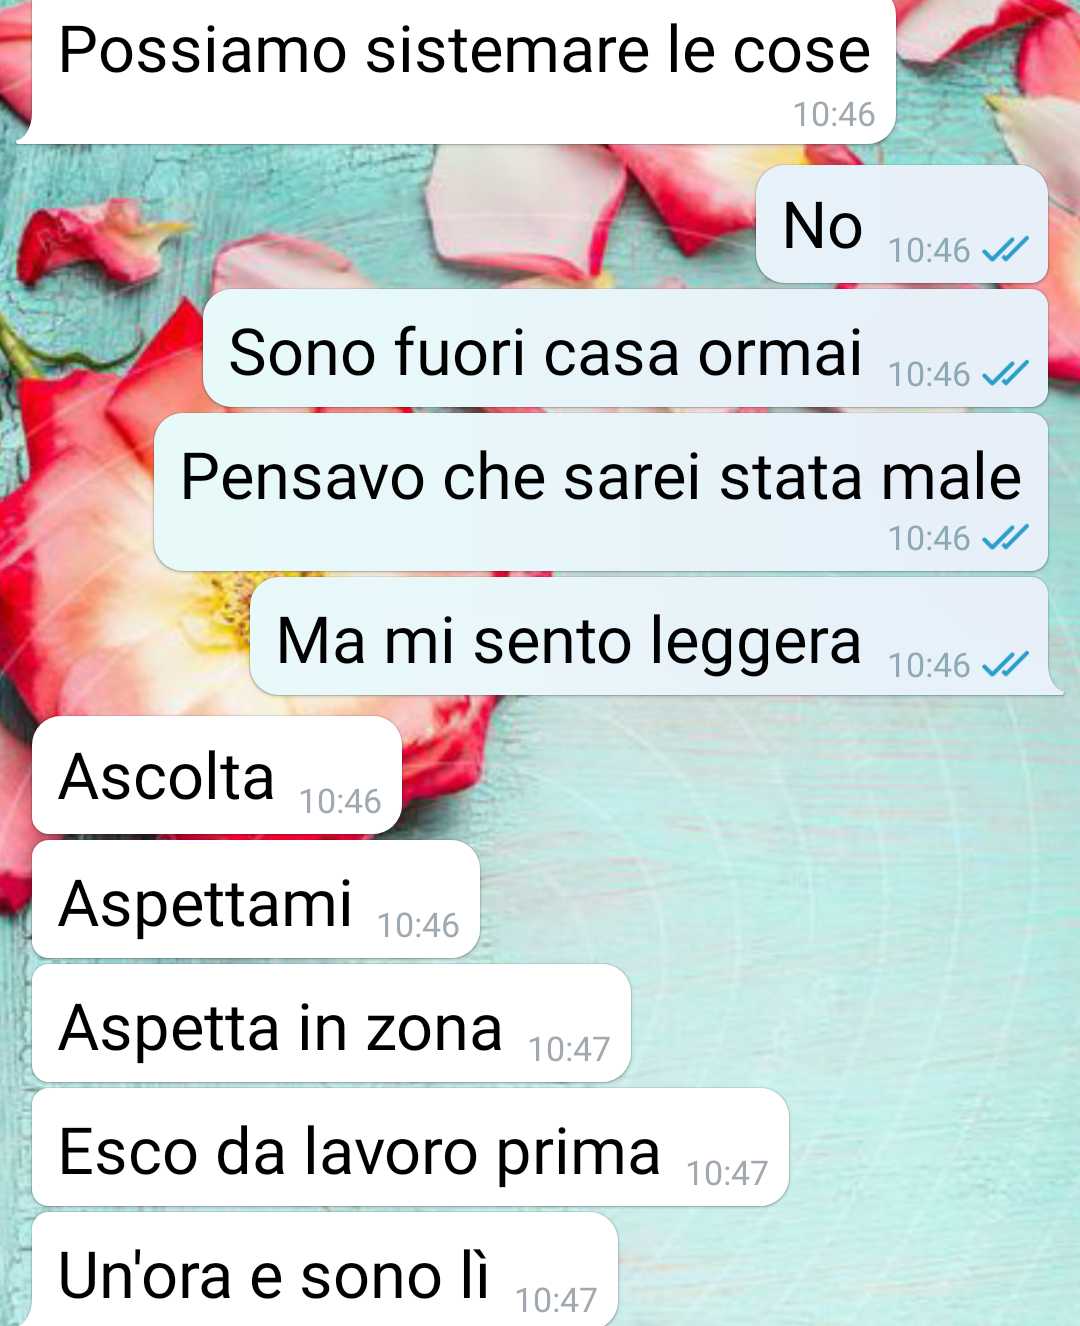Tap the 10:46 timestamp on "Aspettami"
The height and width of the screenshot is (1326, 1080).
(418, 925)
